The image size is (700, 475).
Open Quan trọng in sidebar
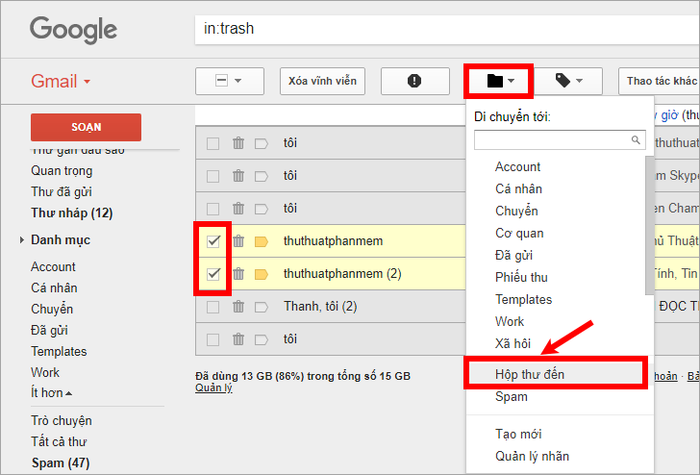(62, 171)
